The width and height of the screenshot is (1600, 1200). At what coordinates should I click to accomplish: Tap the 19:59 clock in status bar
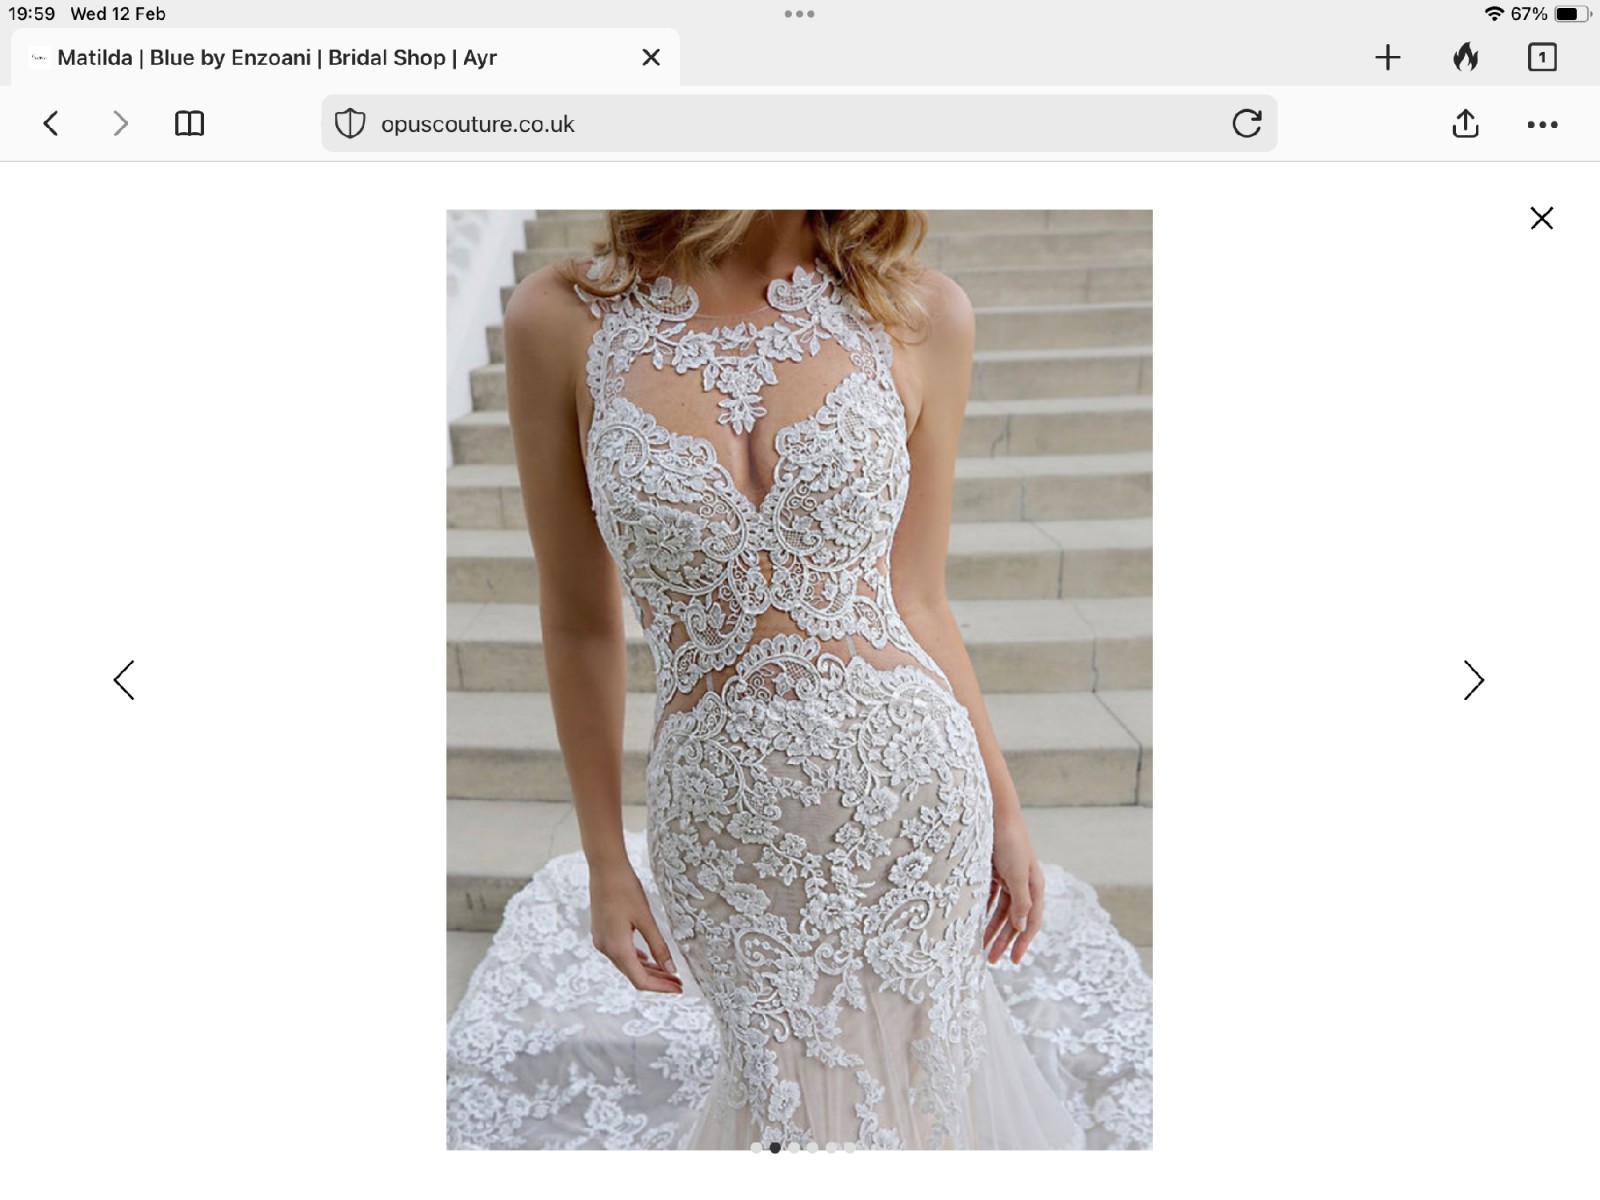[x=32, y=14]
